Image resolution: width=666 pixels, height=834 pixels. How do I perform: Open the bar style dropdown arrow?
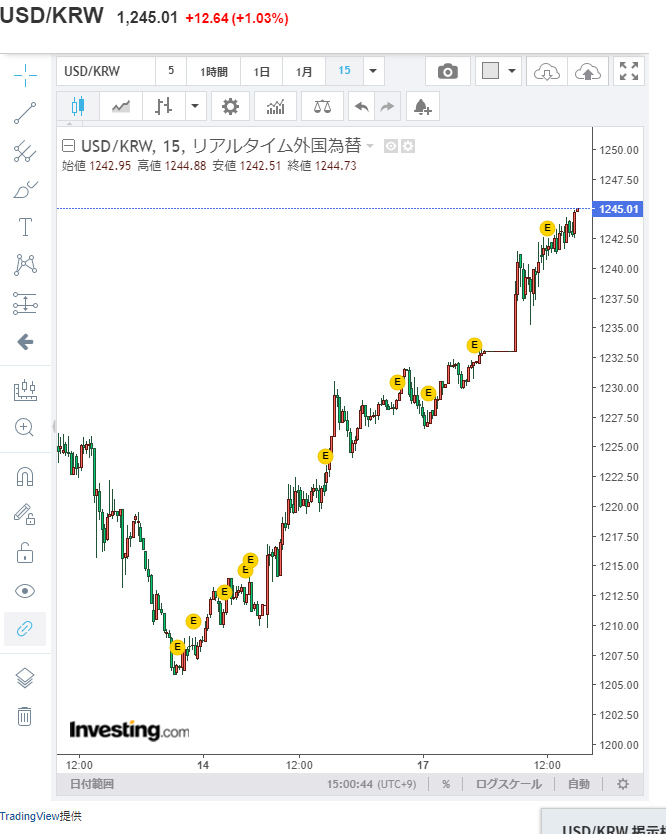pyautogui.click(x=195, y=106)
